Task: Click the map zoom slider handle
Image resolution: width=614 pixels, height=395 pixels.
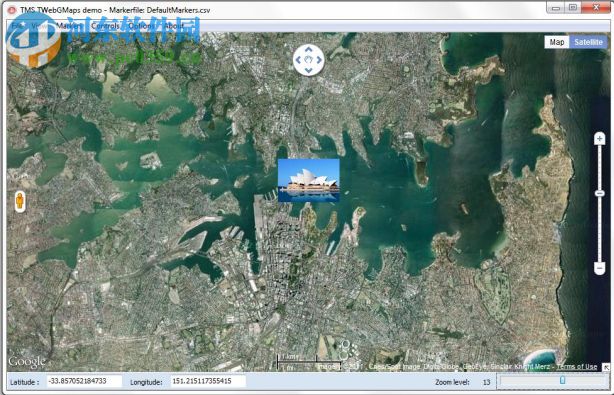Action: (x=600, y=193)
